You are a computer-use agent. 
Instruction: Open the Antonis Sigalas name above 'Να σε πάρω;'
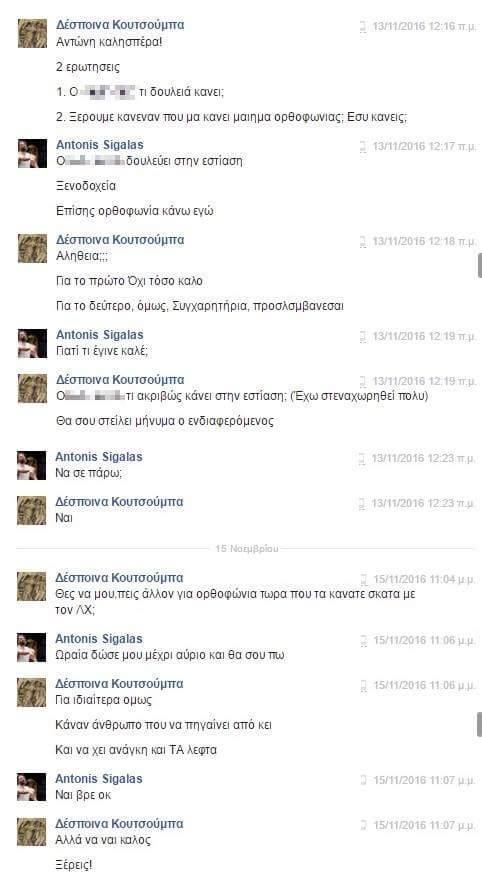pyautogui.click(x=99, y=457)
